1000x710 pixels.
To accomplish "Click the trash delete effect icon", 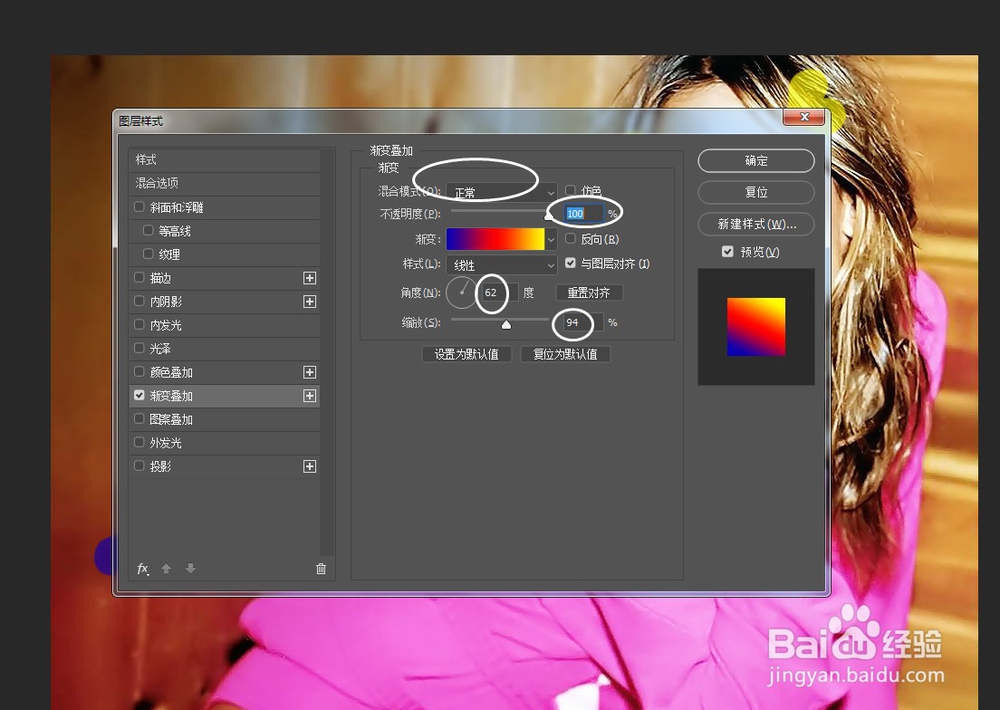I will pyautogui.click(x=321, y=568).
